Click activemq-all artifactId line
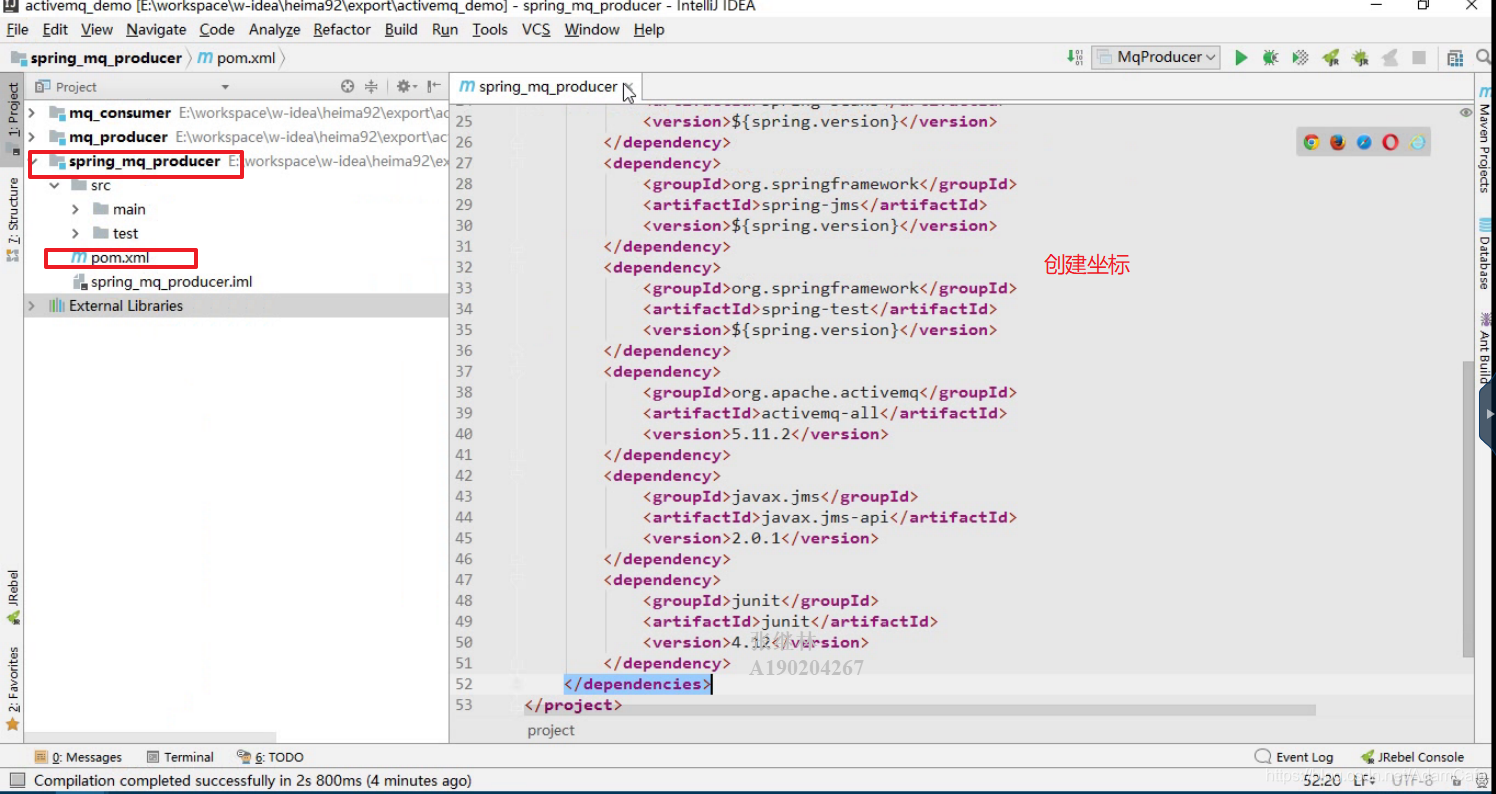The height and width of the screenshot is (794, 1496). tap(825, 413)
